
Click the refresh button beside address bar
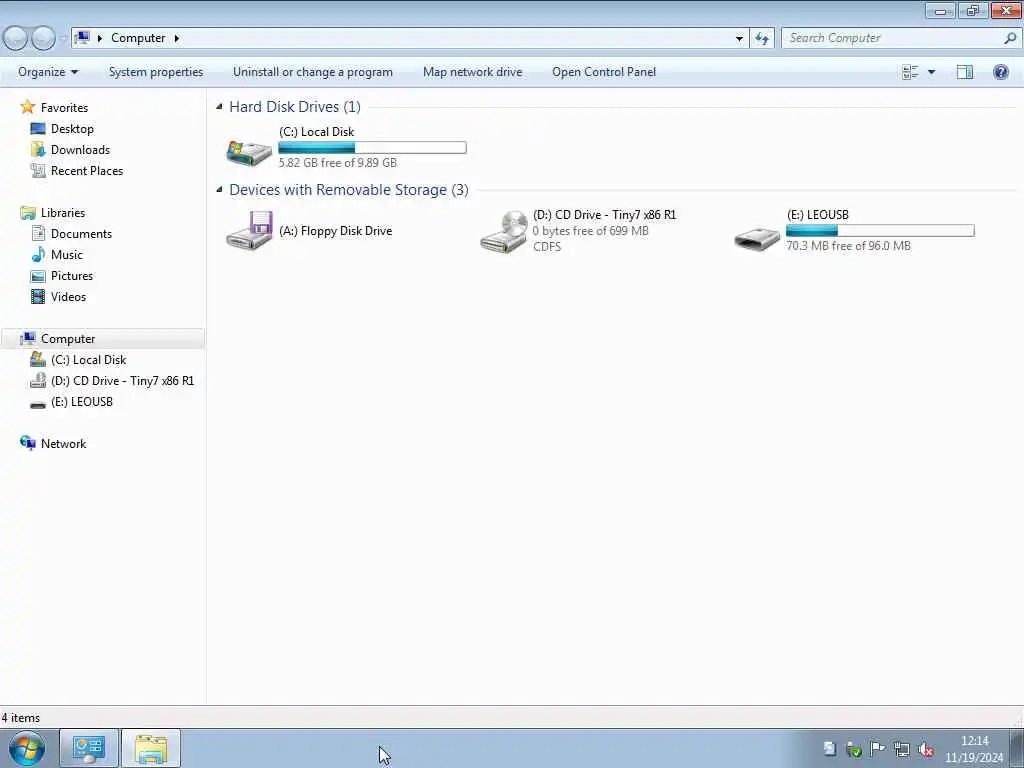pos(762,39)
